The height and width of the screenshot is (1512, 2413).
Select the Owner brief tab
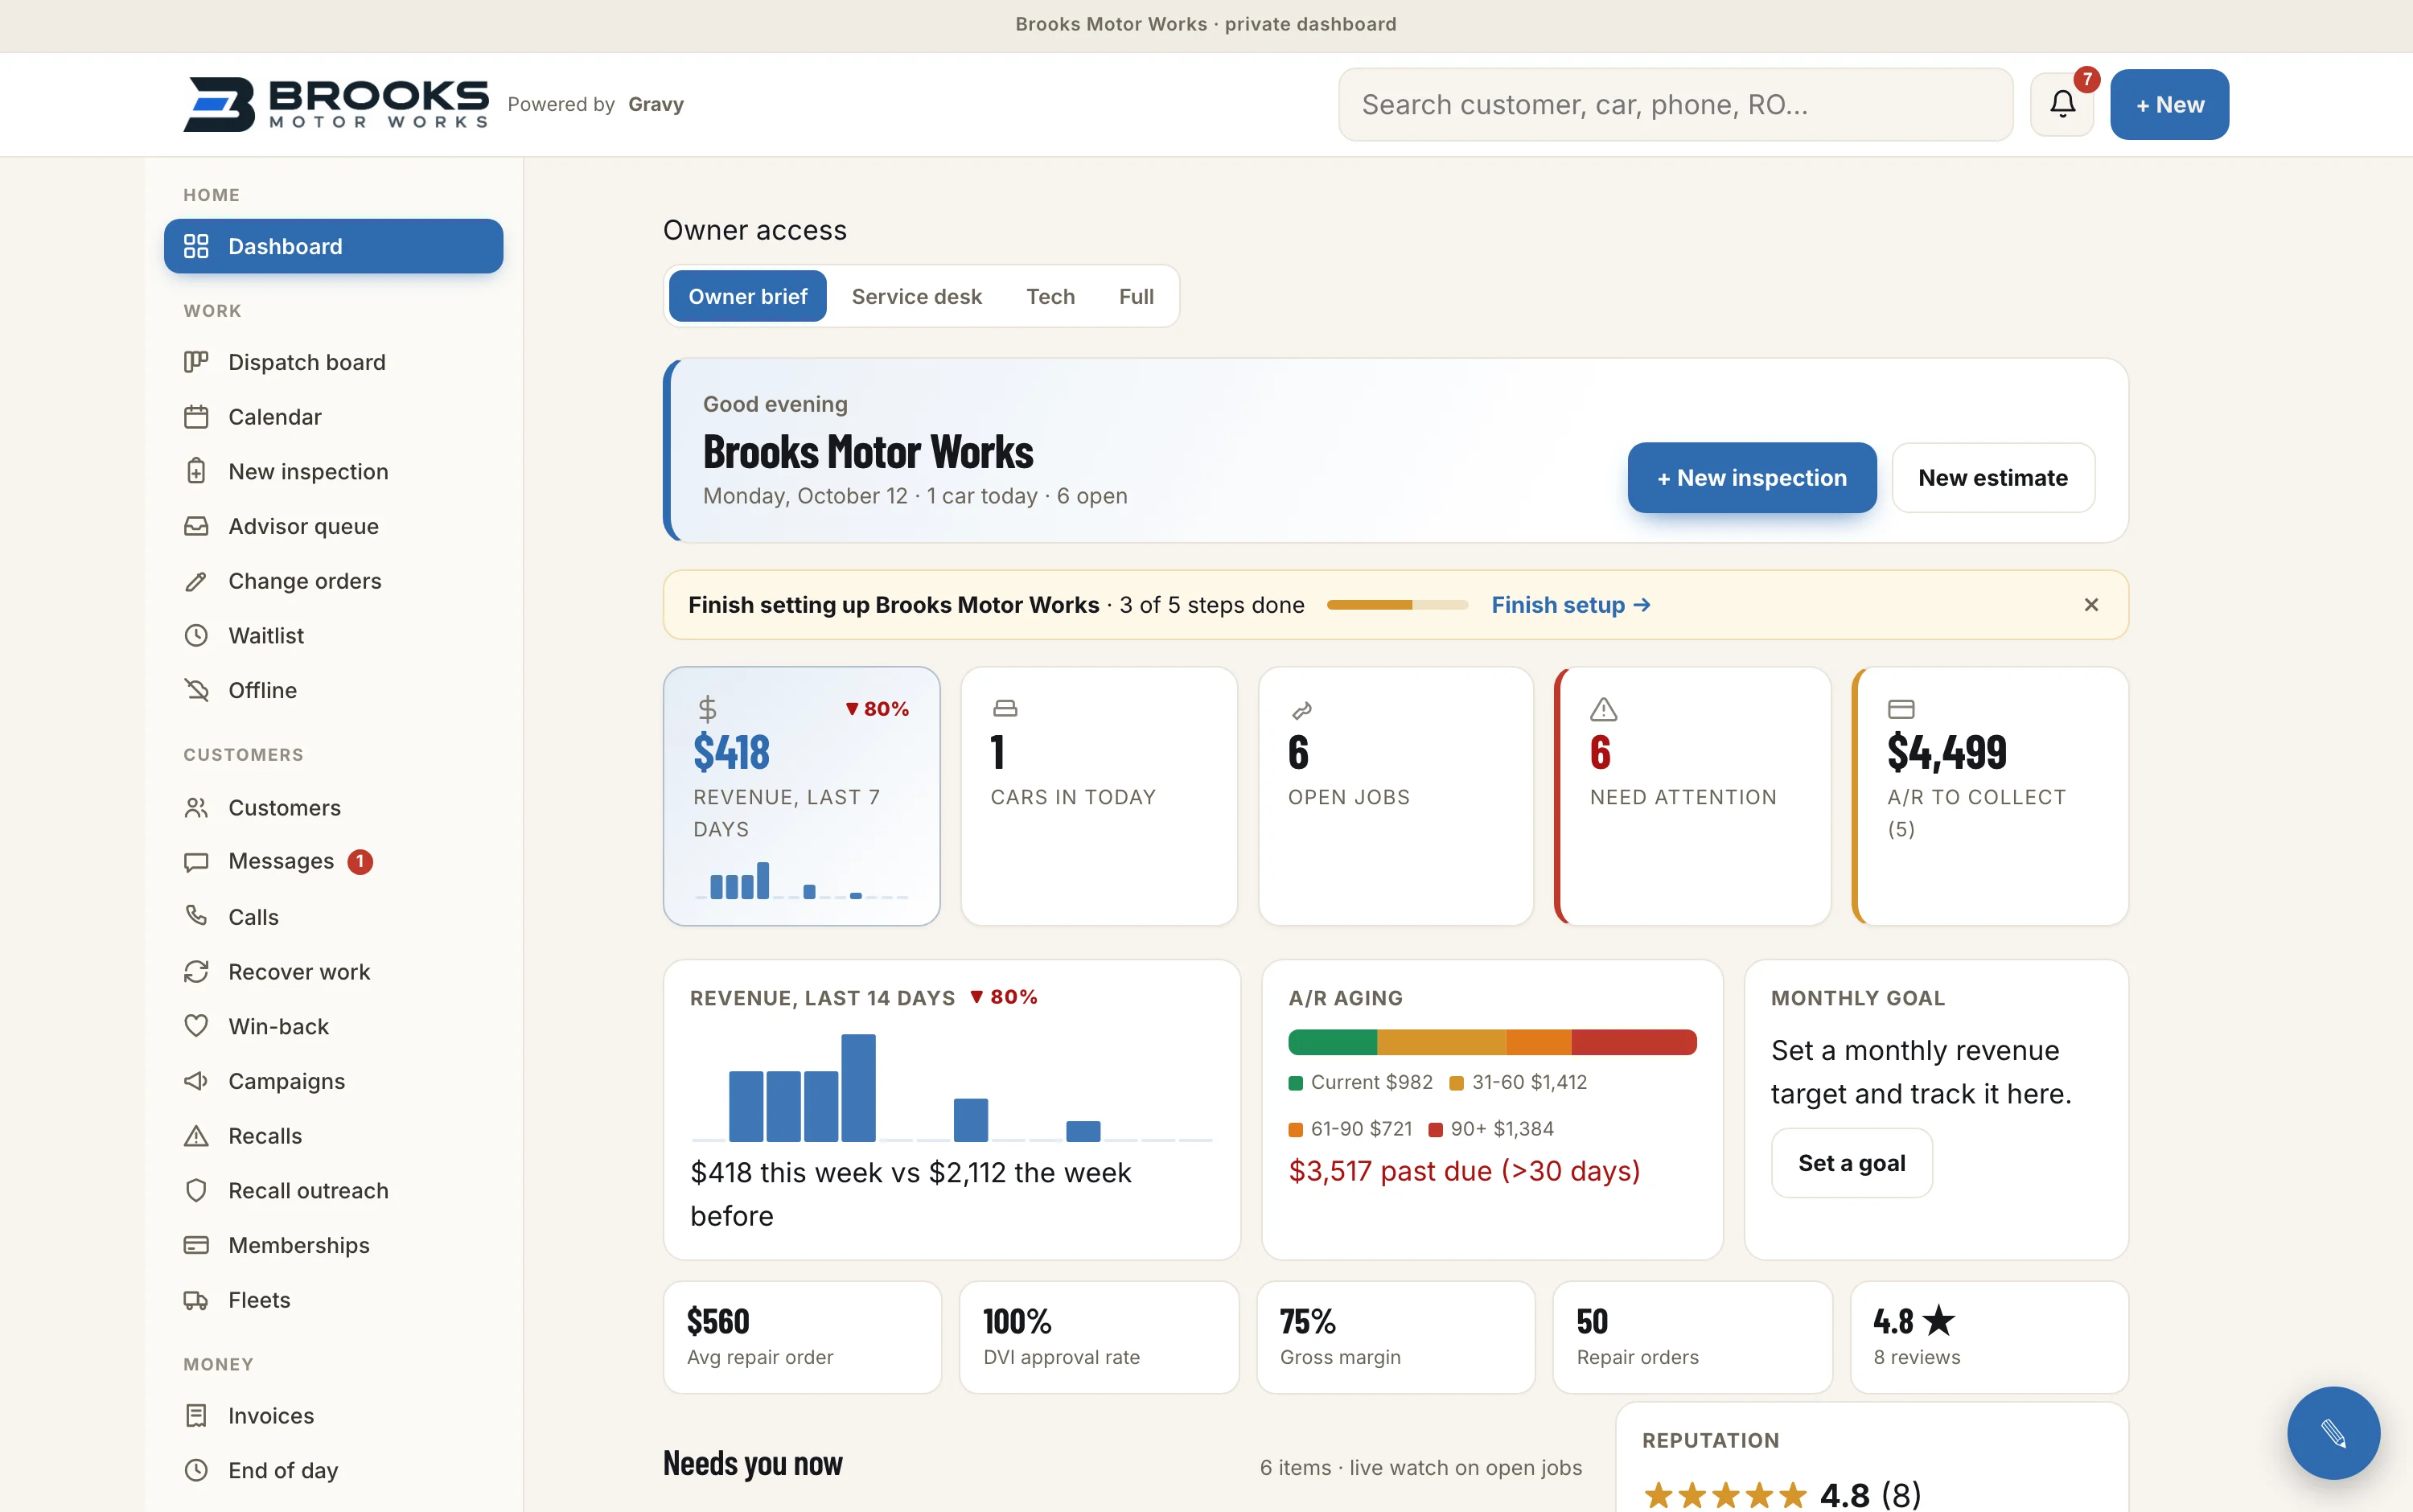click(x=747, y=296)
